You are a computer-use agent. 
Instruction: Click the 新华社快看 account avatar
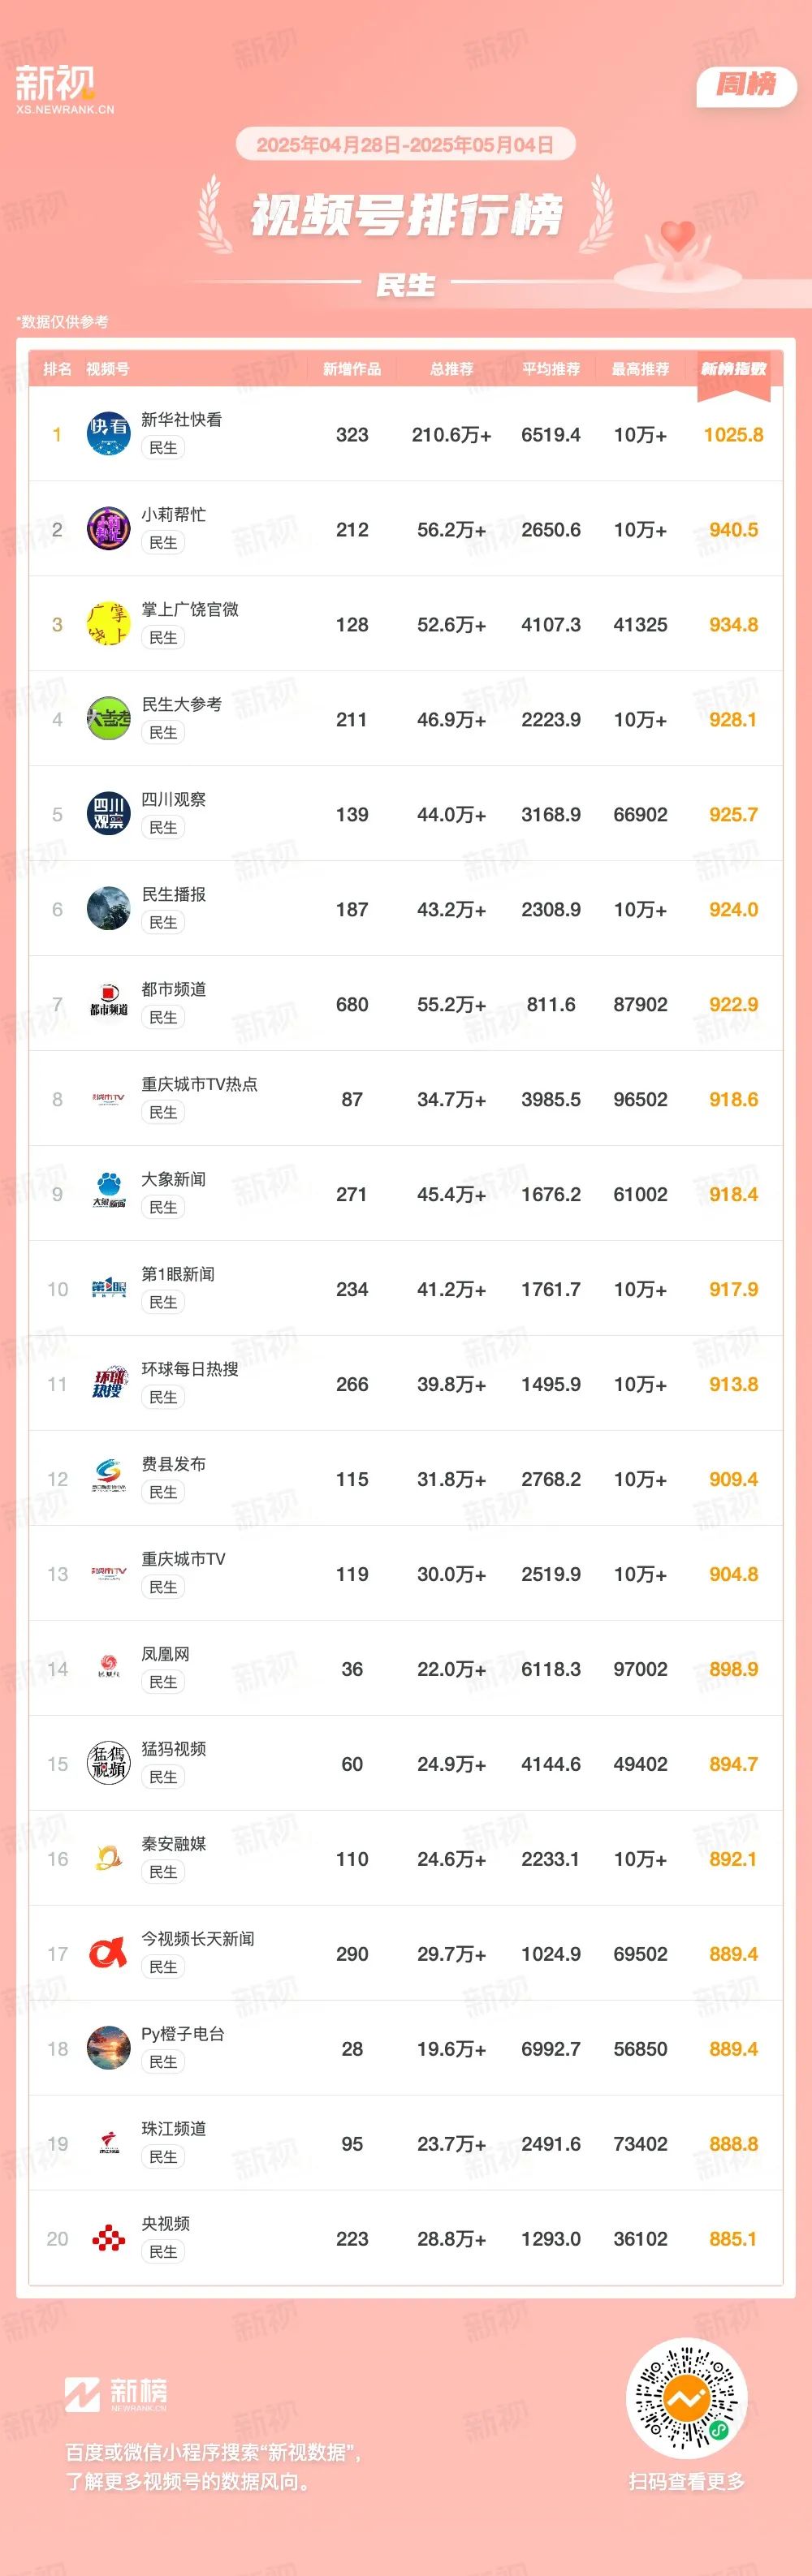108,434
